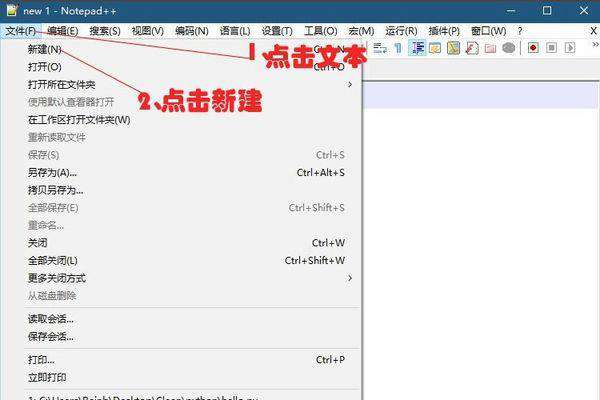Select 重新读取文件 menu entry

pos(182,137)
